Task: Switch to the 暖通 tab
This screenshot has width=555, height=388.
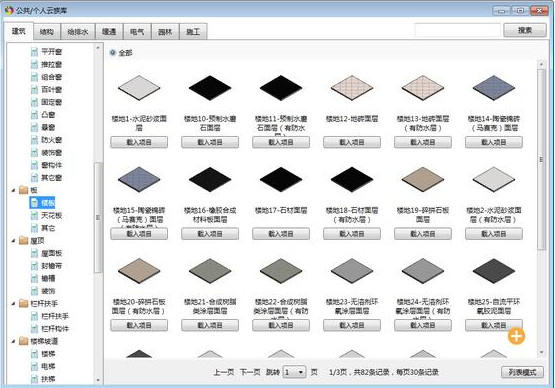Action: tap(109, 32)
